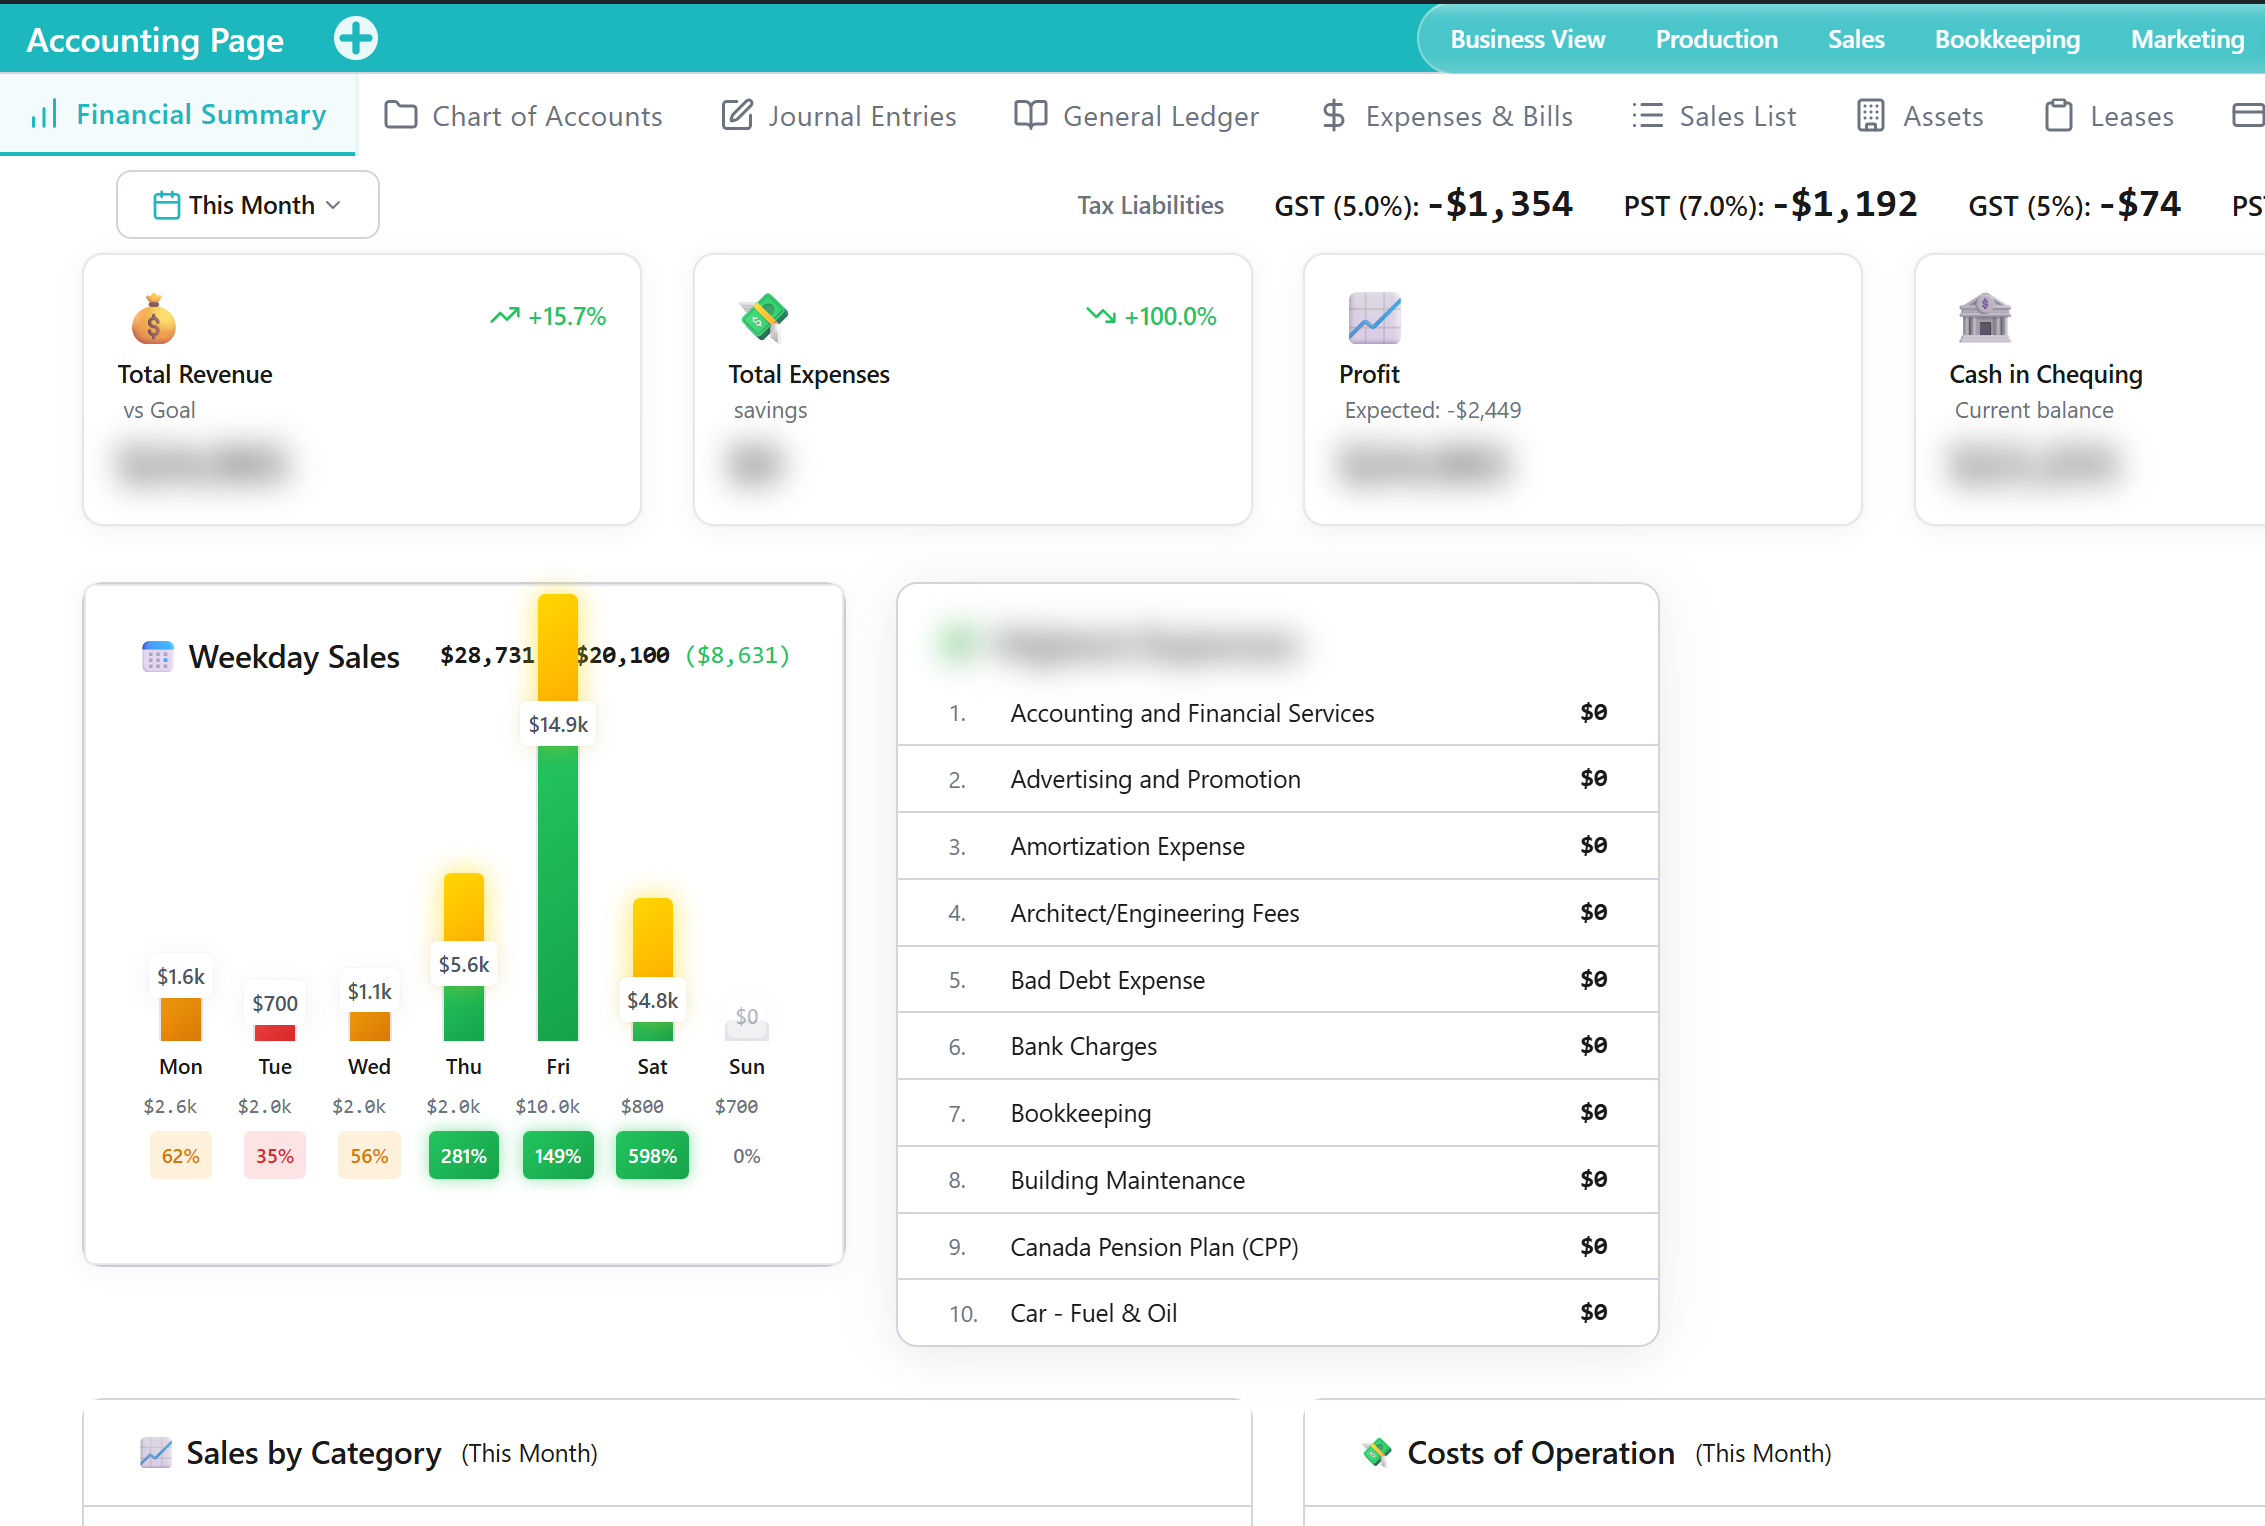Click the plus icon beside Accounting Page

356,39
